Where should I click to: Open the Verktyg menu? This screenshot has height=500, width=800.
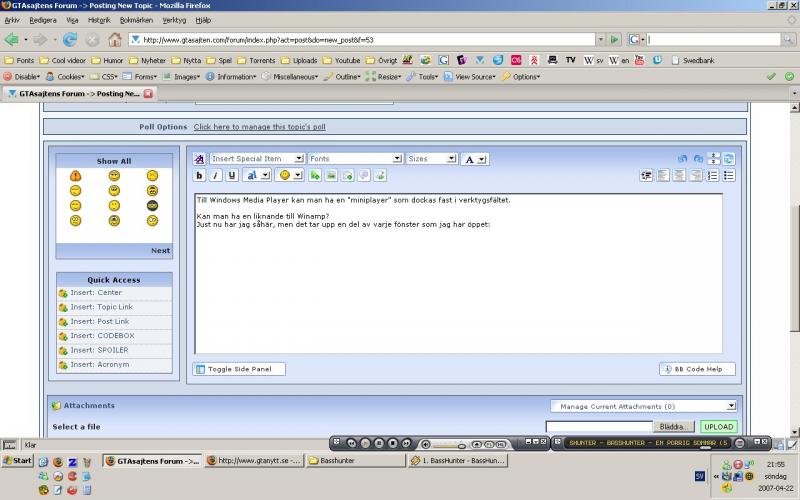[x=174, y=20]
